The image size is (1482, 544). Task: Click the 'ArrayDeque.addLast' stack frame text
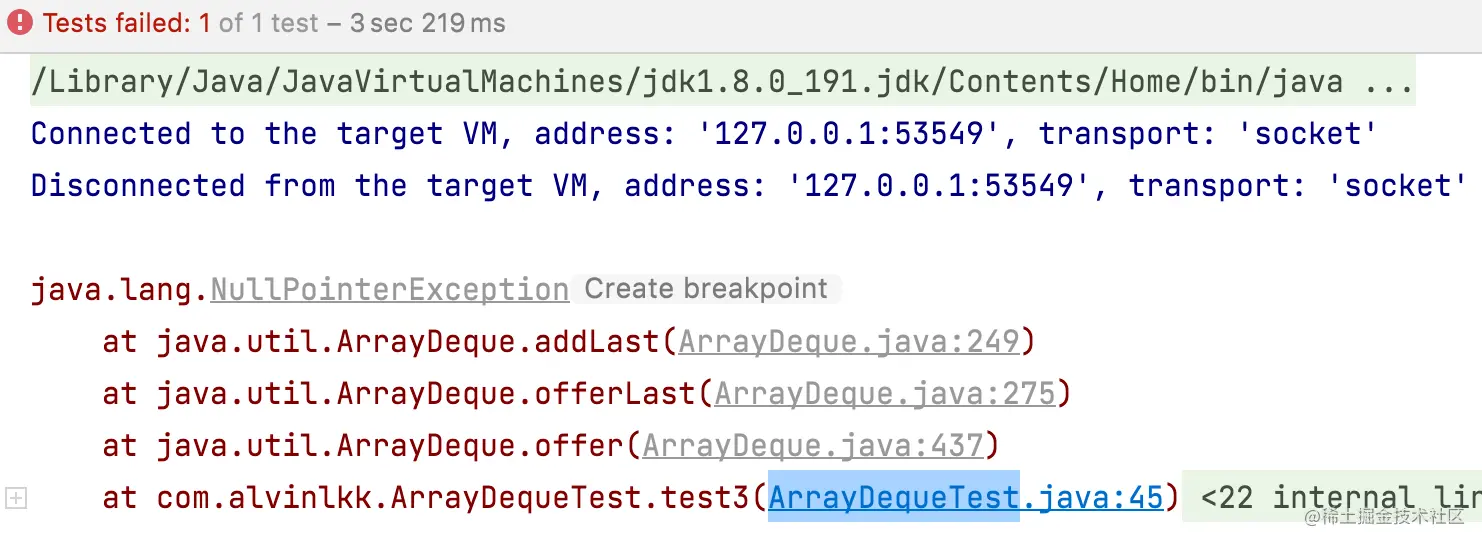tap(498, 342)
